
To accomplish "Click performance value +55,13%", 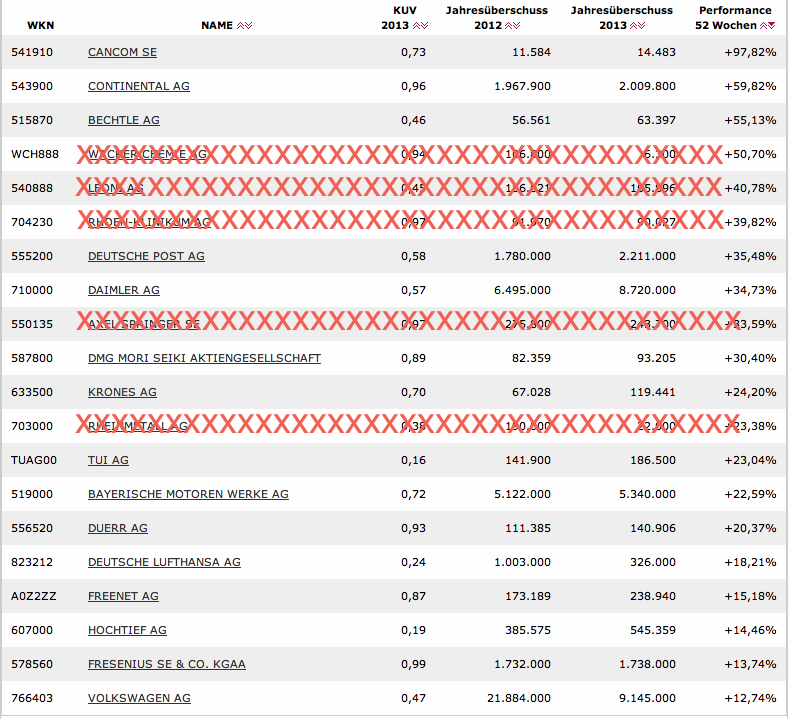I will (x=750, y=120).
